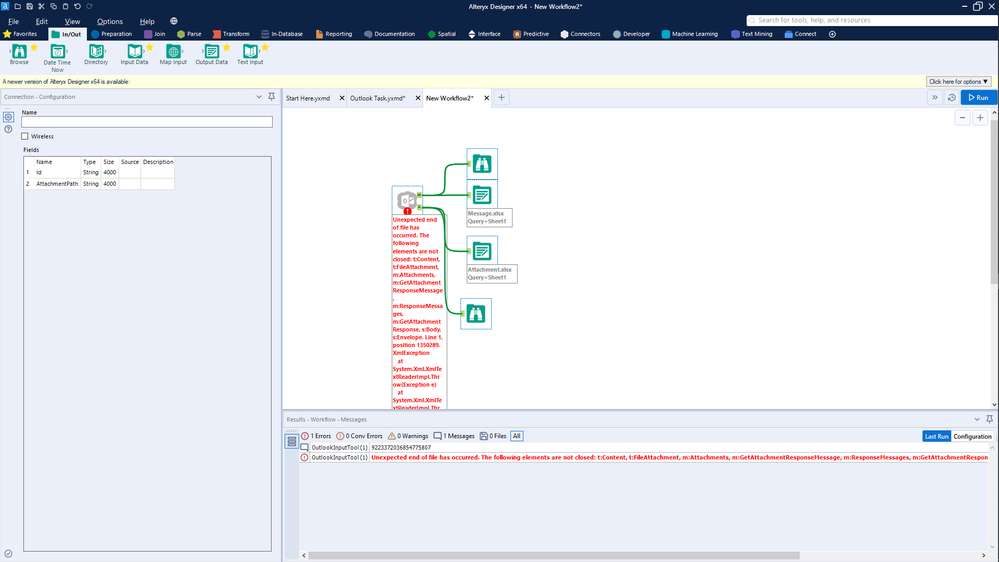Toggle the results list view icon
This screenshot has height=562, width=999.
pos(292,441)
